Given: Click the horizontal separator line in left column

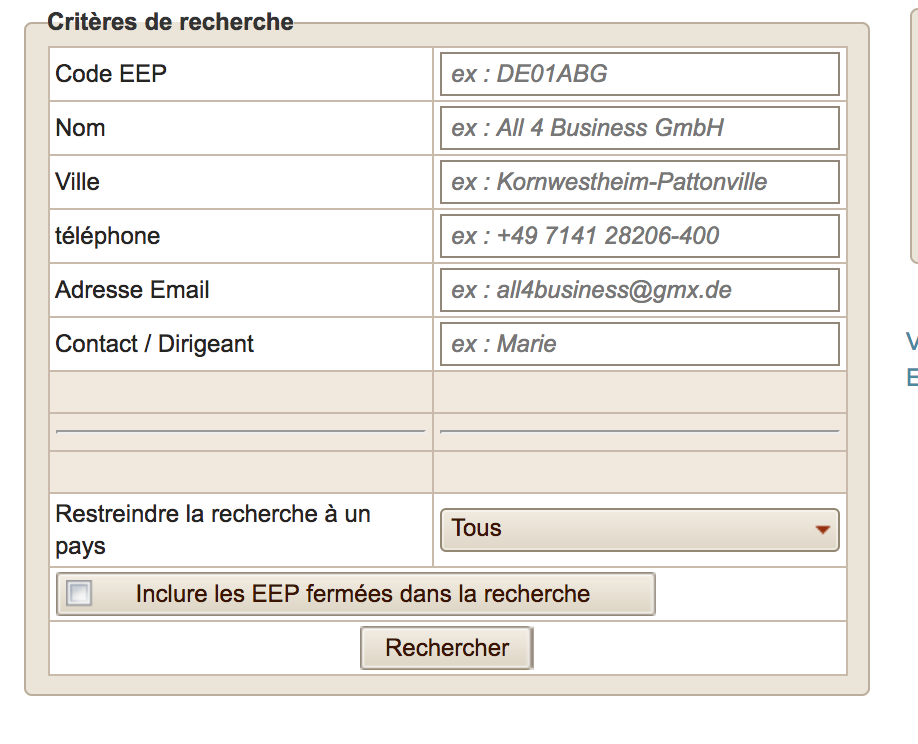Looking at the screenshot, I should coord(241,431).
